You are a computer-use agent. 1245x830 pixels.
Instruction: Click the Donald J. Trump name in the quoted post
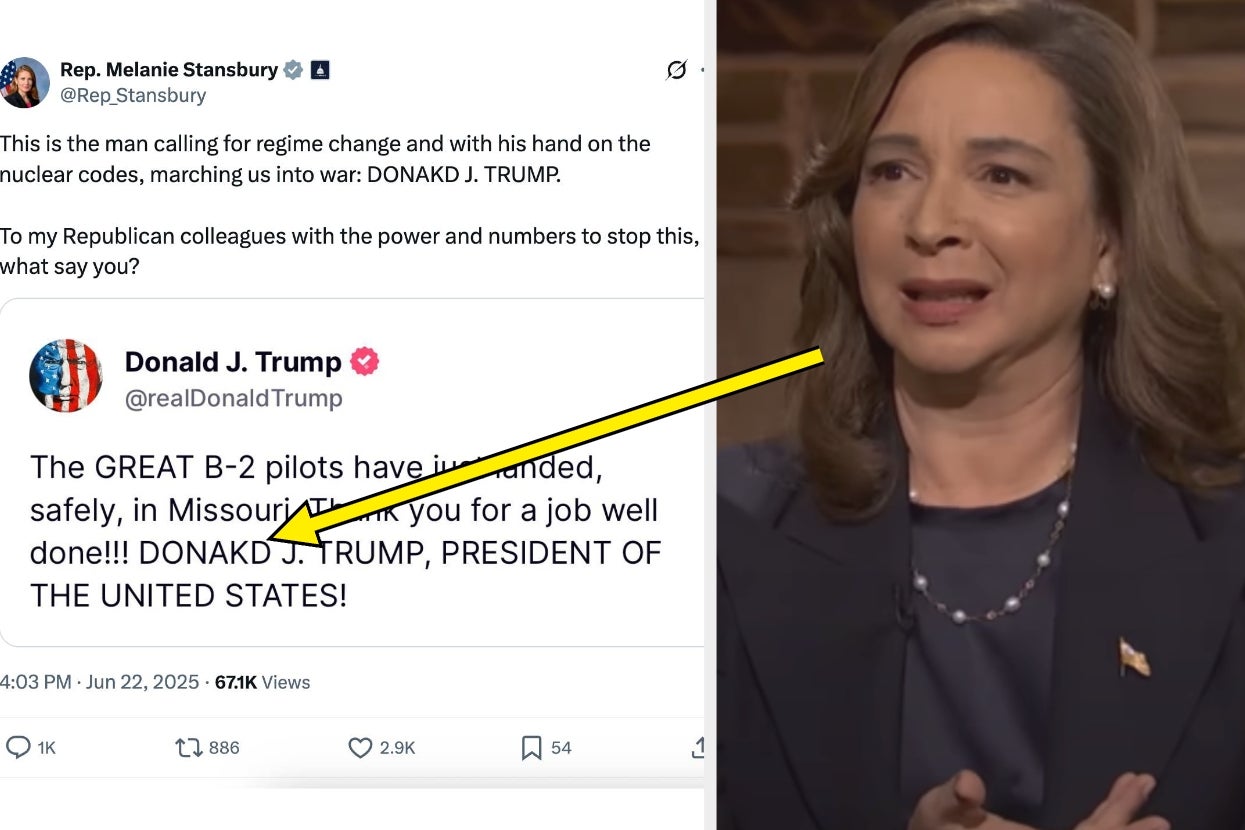233,362
